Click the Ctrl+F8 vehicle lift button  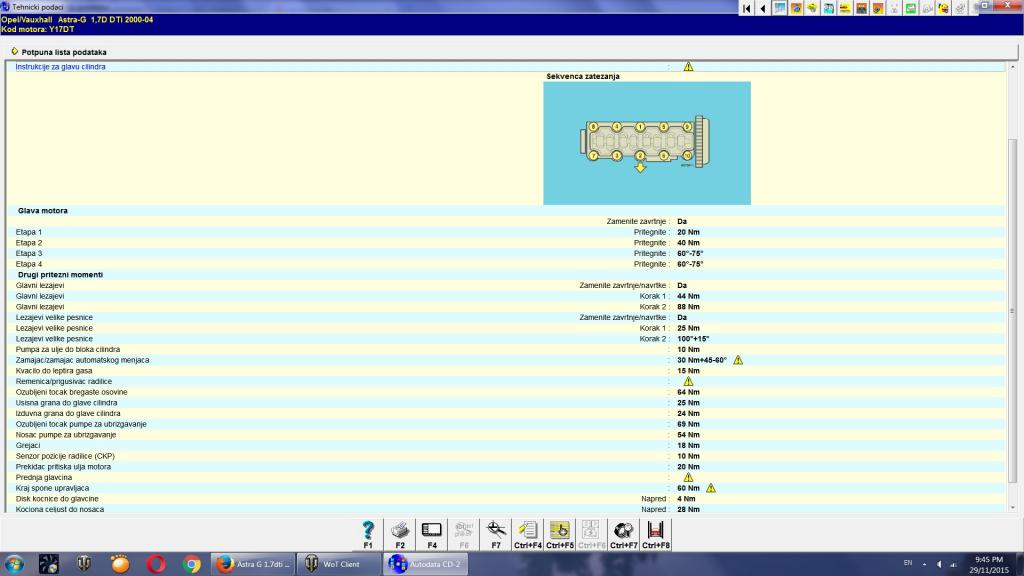tap(656, 534)
